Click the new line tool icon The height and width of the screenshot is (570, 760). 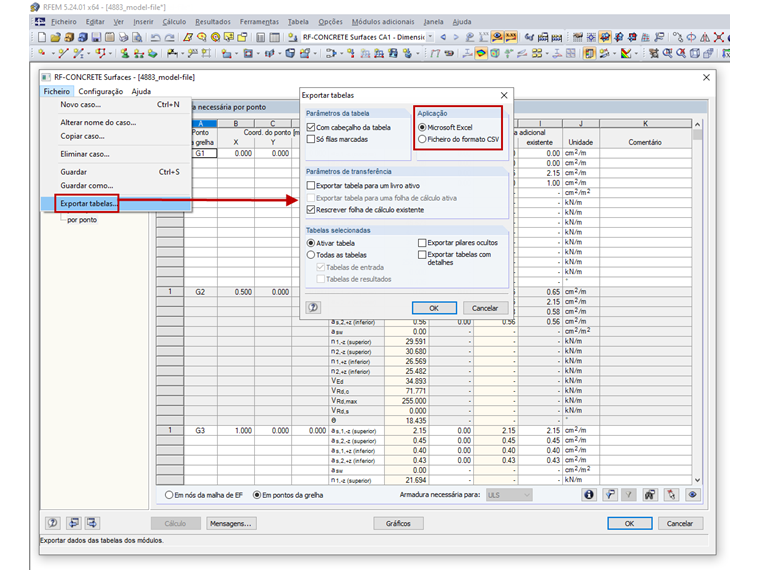coord(63,53)
